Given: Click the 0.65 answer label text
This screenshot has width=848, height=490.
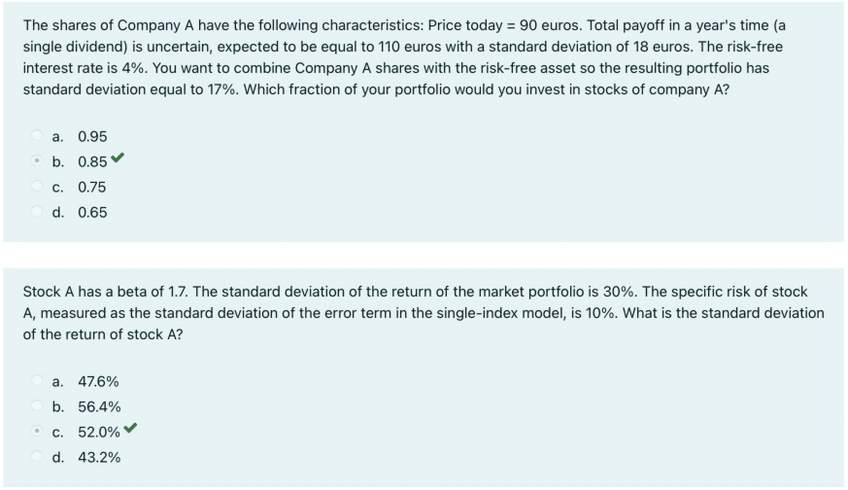Looking at the screenshot, I should coord(92,212).
